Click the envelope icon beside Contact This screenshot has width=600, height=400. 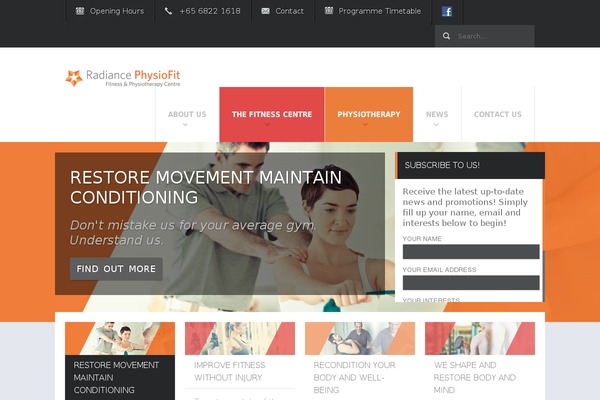tap(265, 11)
